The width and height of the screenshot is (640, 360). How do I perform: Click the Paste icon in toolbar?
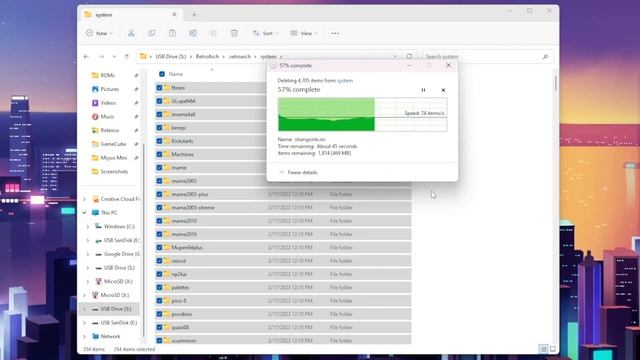point(172,33)
